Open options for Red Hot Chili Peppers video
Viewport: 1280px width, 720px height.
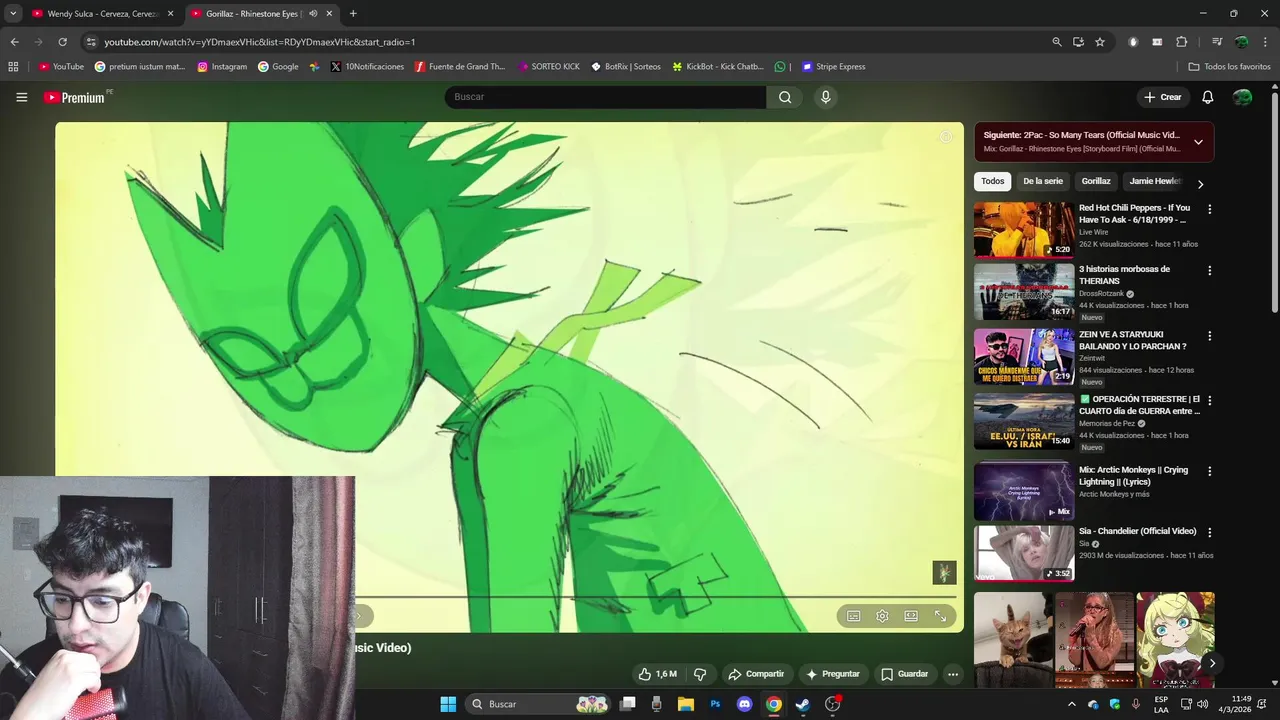pos(1209,210)
